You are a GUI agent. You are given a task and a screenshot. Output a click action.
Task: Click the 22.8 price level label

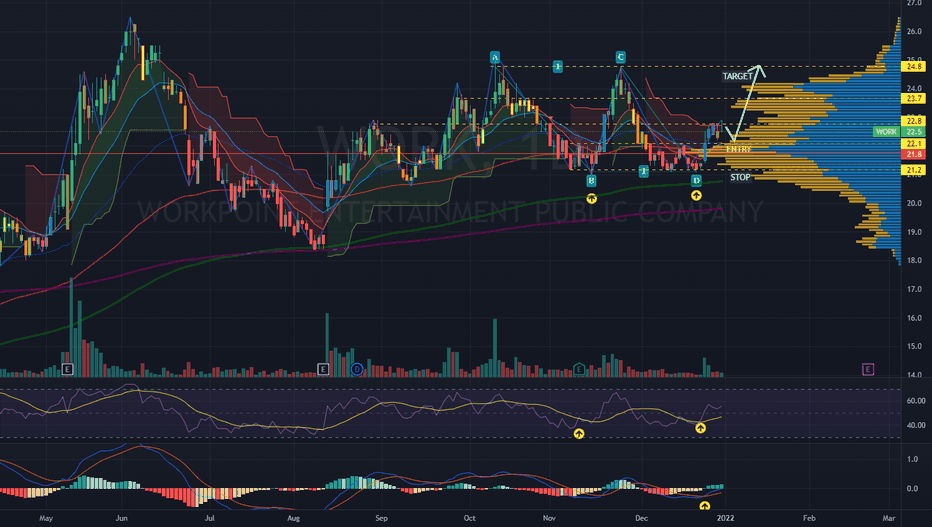[914, 121]
